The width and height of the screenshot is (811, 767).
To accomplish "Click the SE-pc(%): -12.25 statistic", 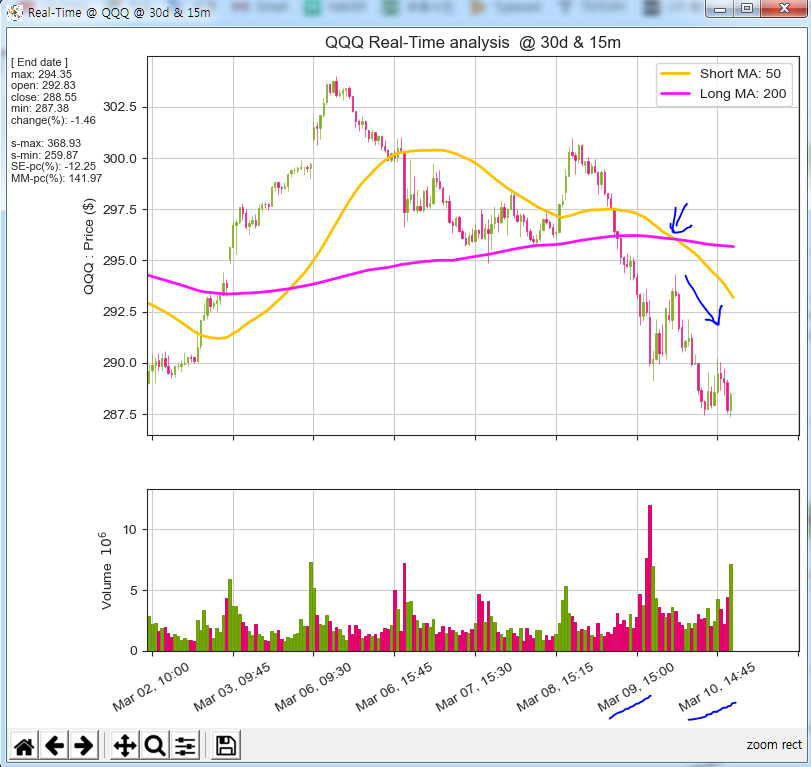I will click(53, 167).
